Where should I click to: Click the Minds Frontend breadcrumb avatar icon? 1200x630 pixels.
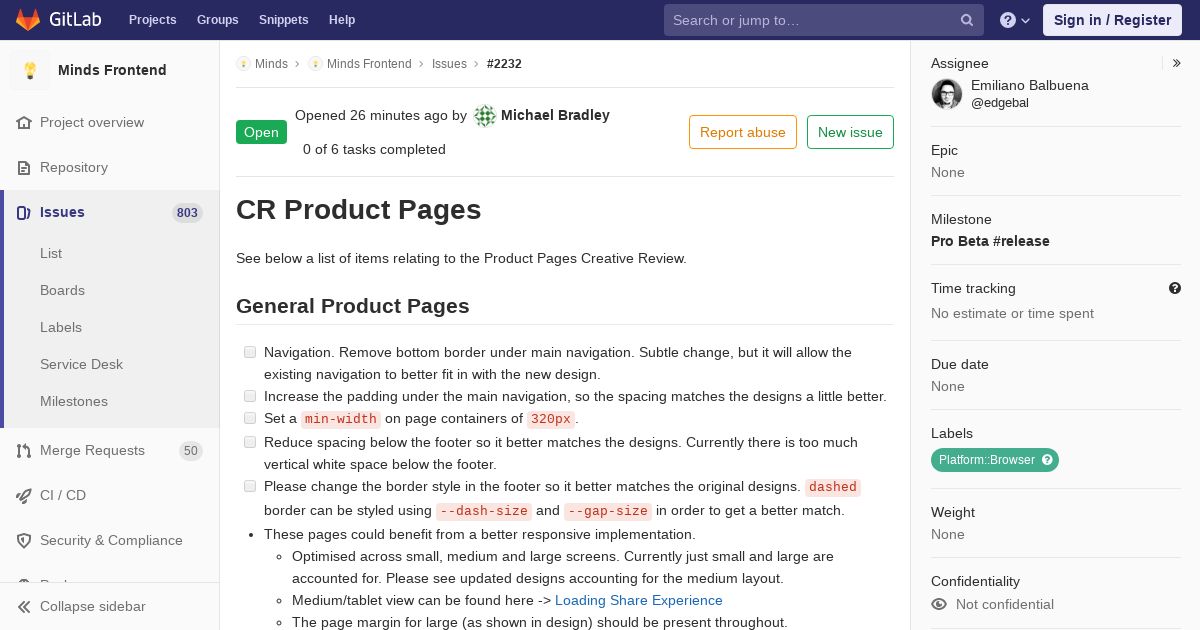coord(315,63)
